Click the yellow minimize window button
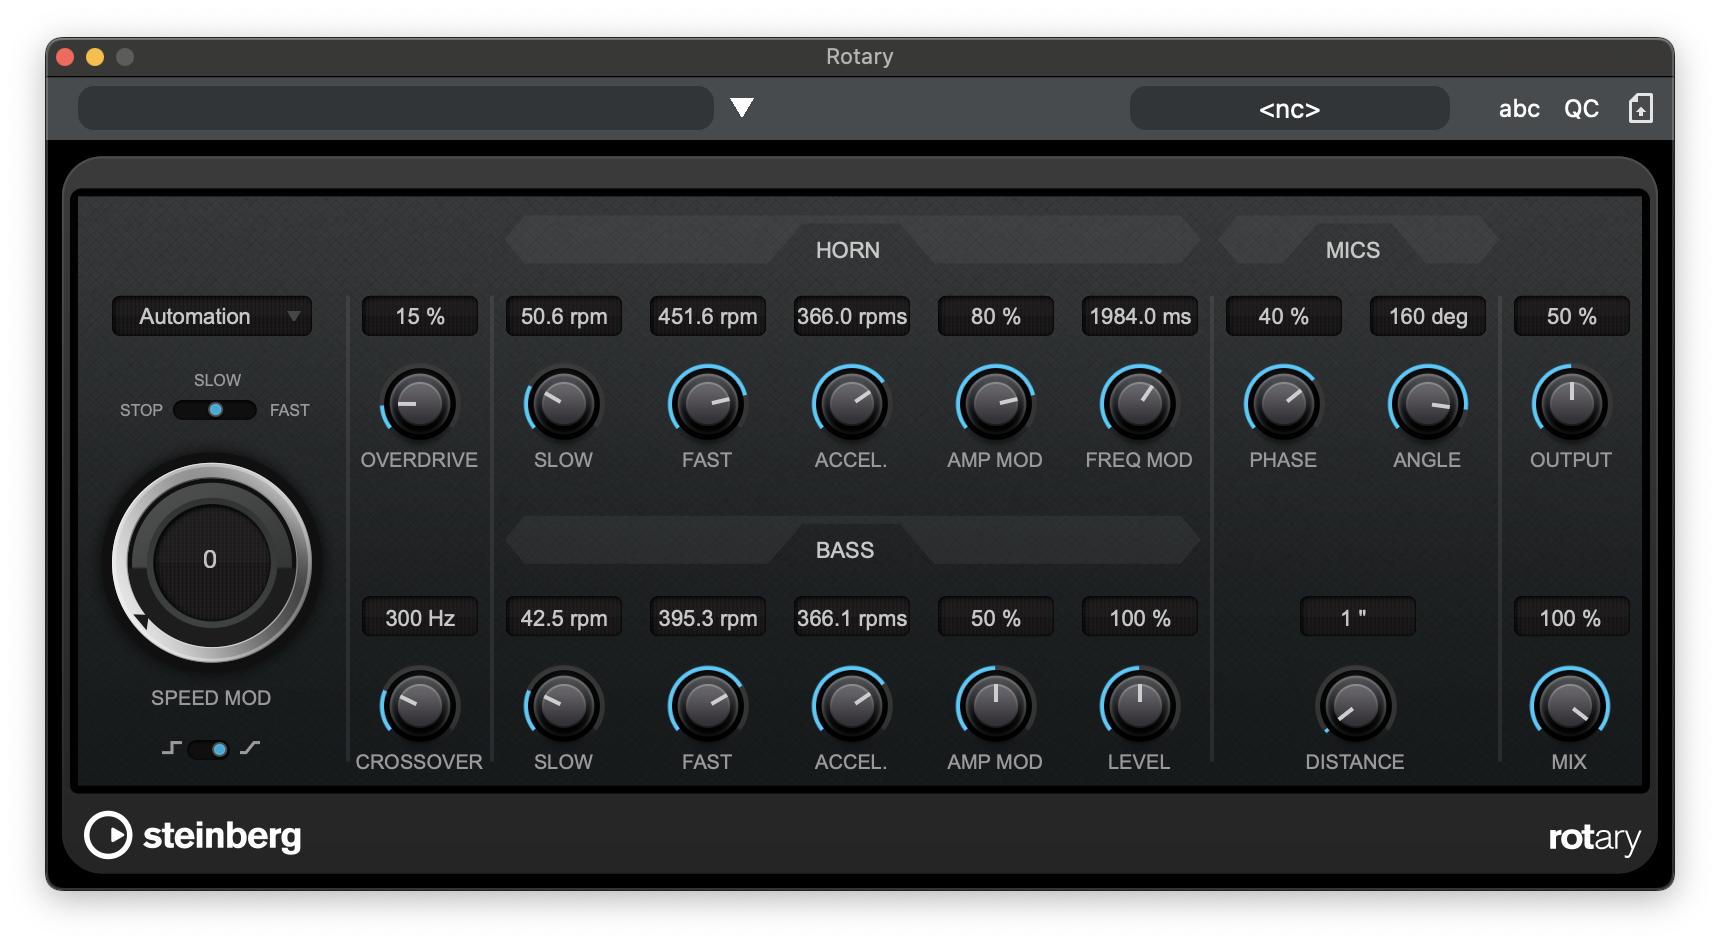 point(95,57)
